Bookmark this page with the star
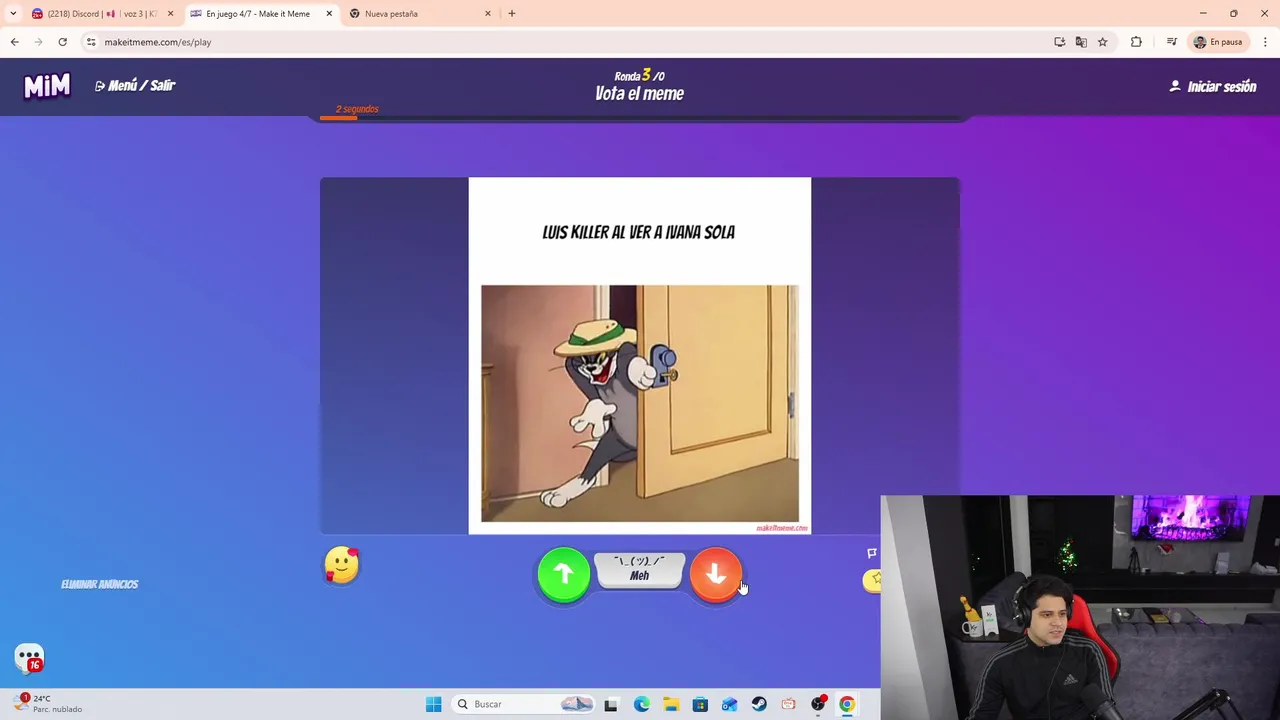Screen dimensions: 1280x720 (x=1103, y=42)
